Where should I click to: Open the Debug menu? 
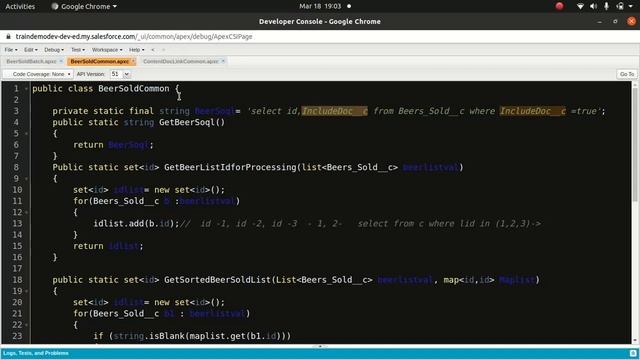54,50
